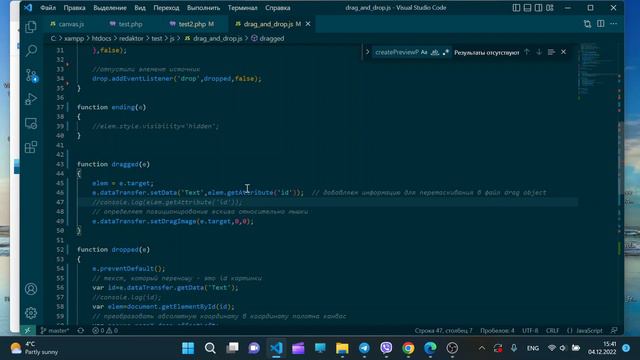Open Telegram from the taskbar
The height and width of the screenshot is (360, 640).
pyautogui.click(x=364, y=348)
